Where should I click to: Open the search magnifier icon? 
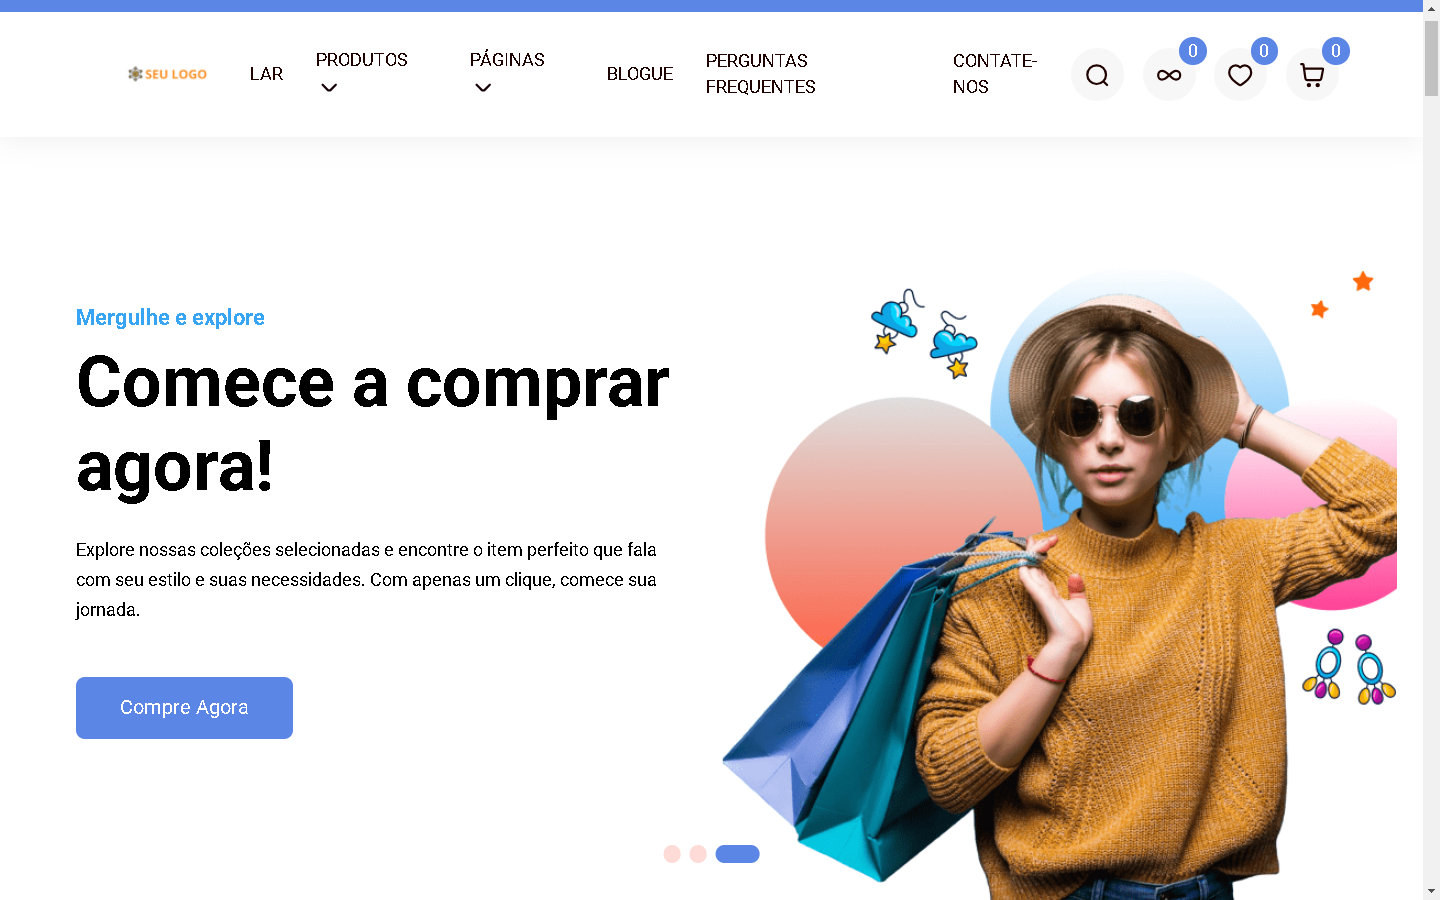click(x=1097, y=75)
